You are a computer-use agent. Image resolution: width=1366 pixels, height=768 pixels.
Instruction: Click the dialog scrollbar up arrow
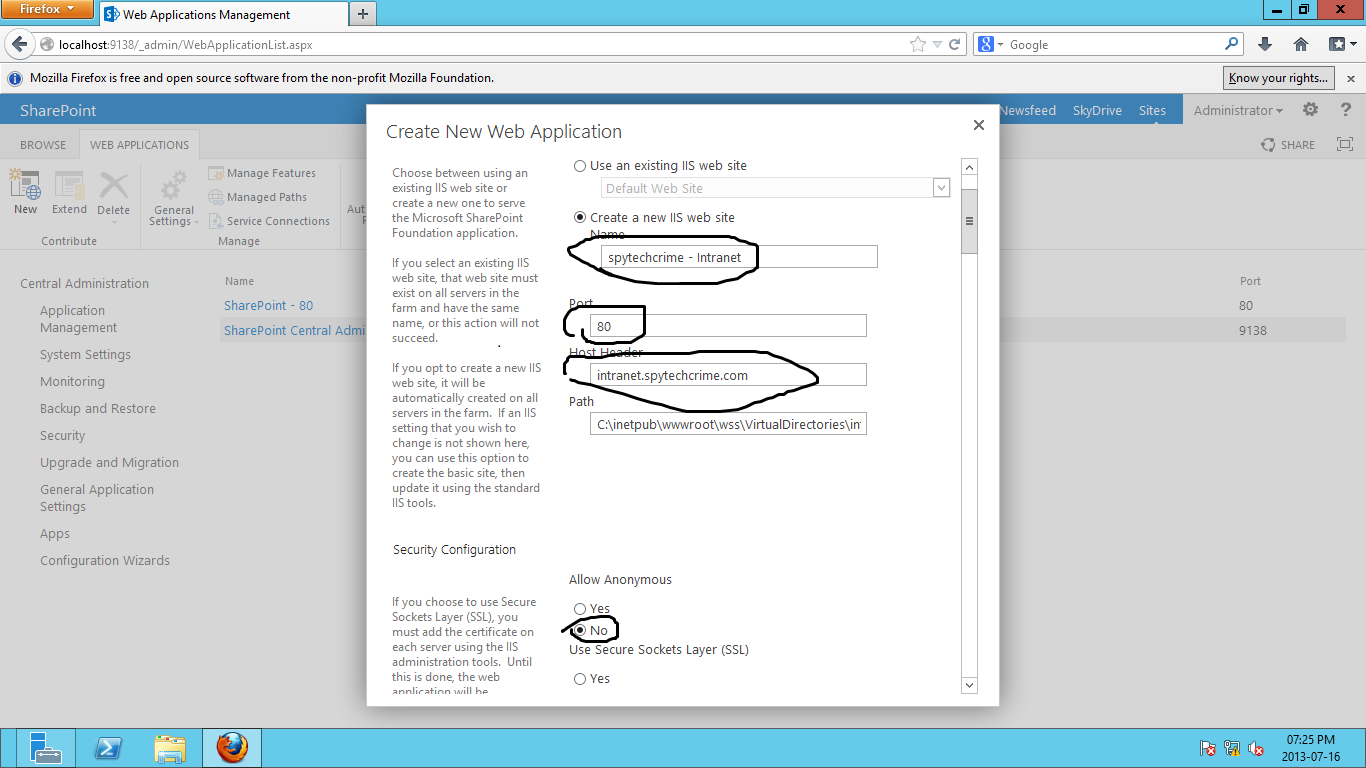(969, 167)
